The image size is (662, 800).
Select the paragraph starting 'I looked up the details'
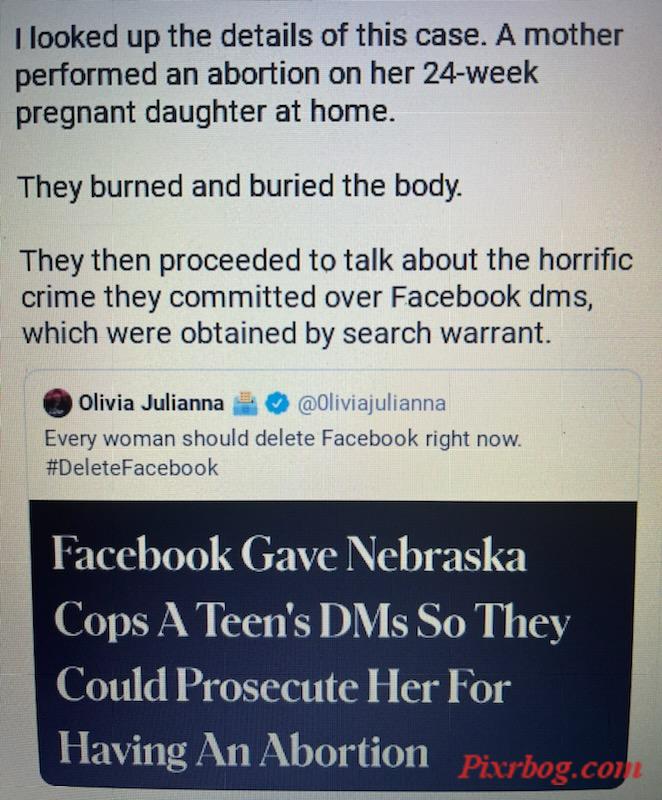pos(319,74)
